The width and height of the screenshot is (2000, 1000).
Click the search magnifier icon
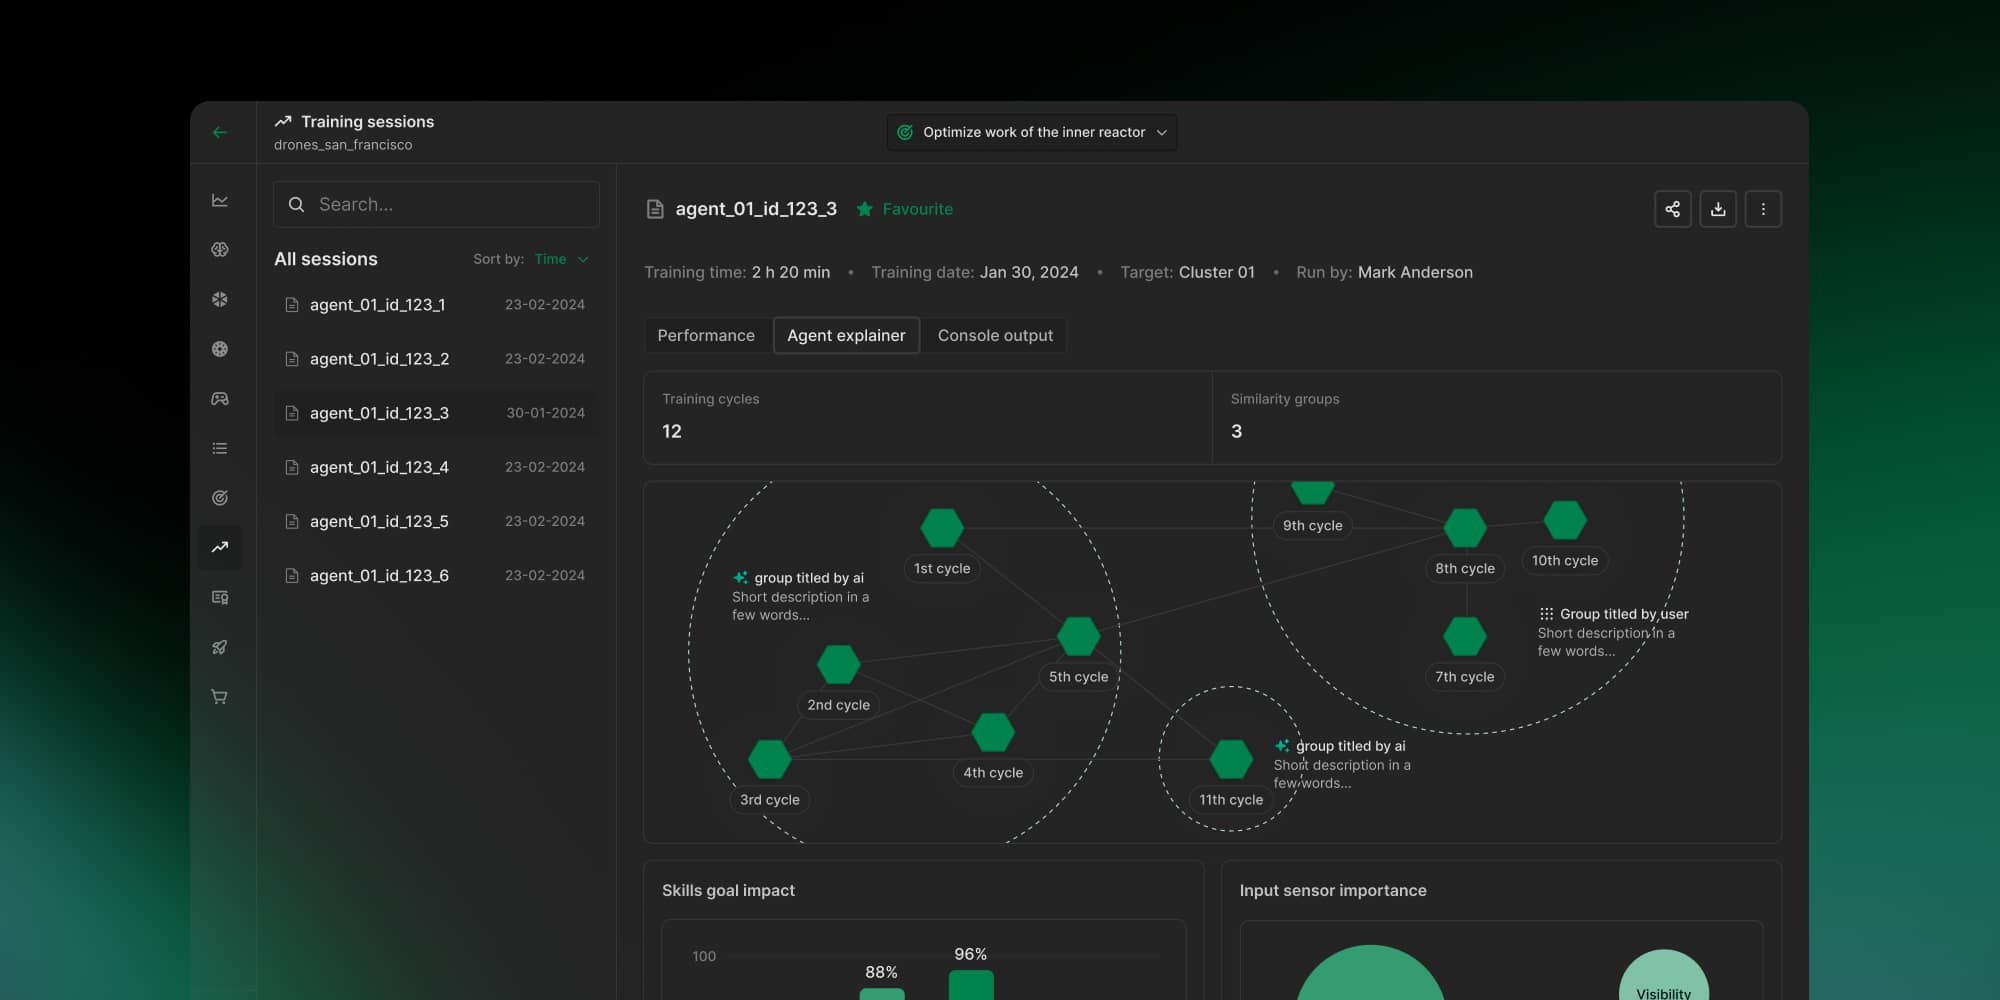pyautogui.click(x=296, y=204)
